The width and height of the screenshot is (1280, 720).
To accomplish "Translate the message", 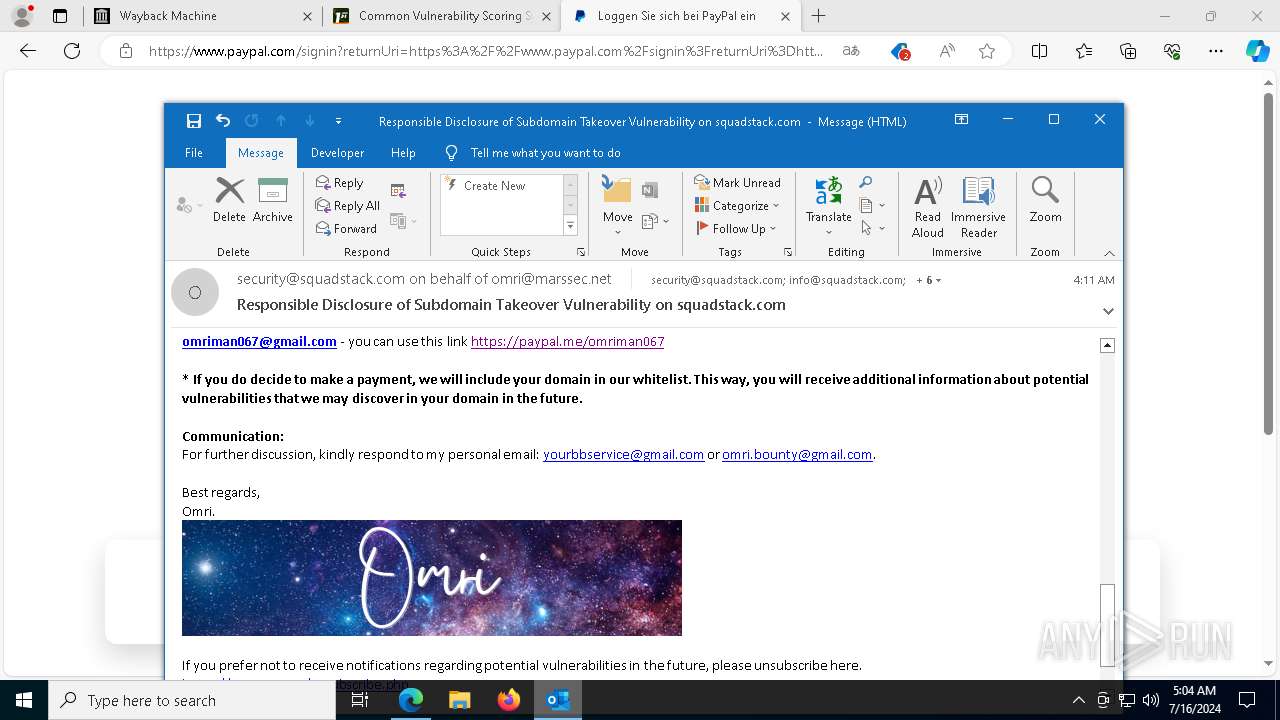I will pos(829,205).
